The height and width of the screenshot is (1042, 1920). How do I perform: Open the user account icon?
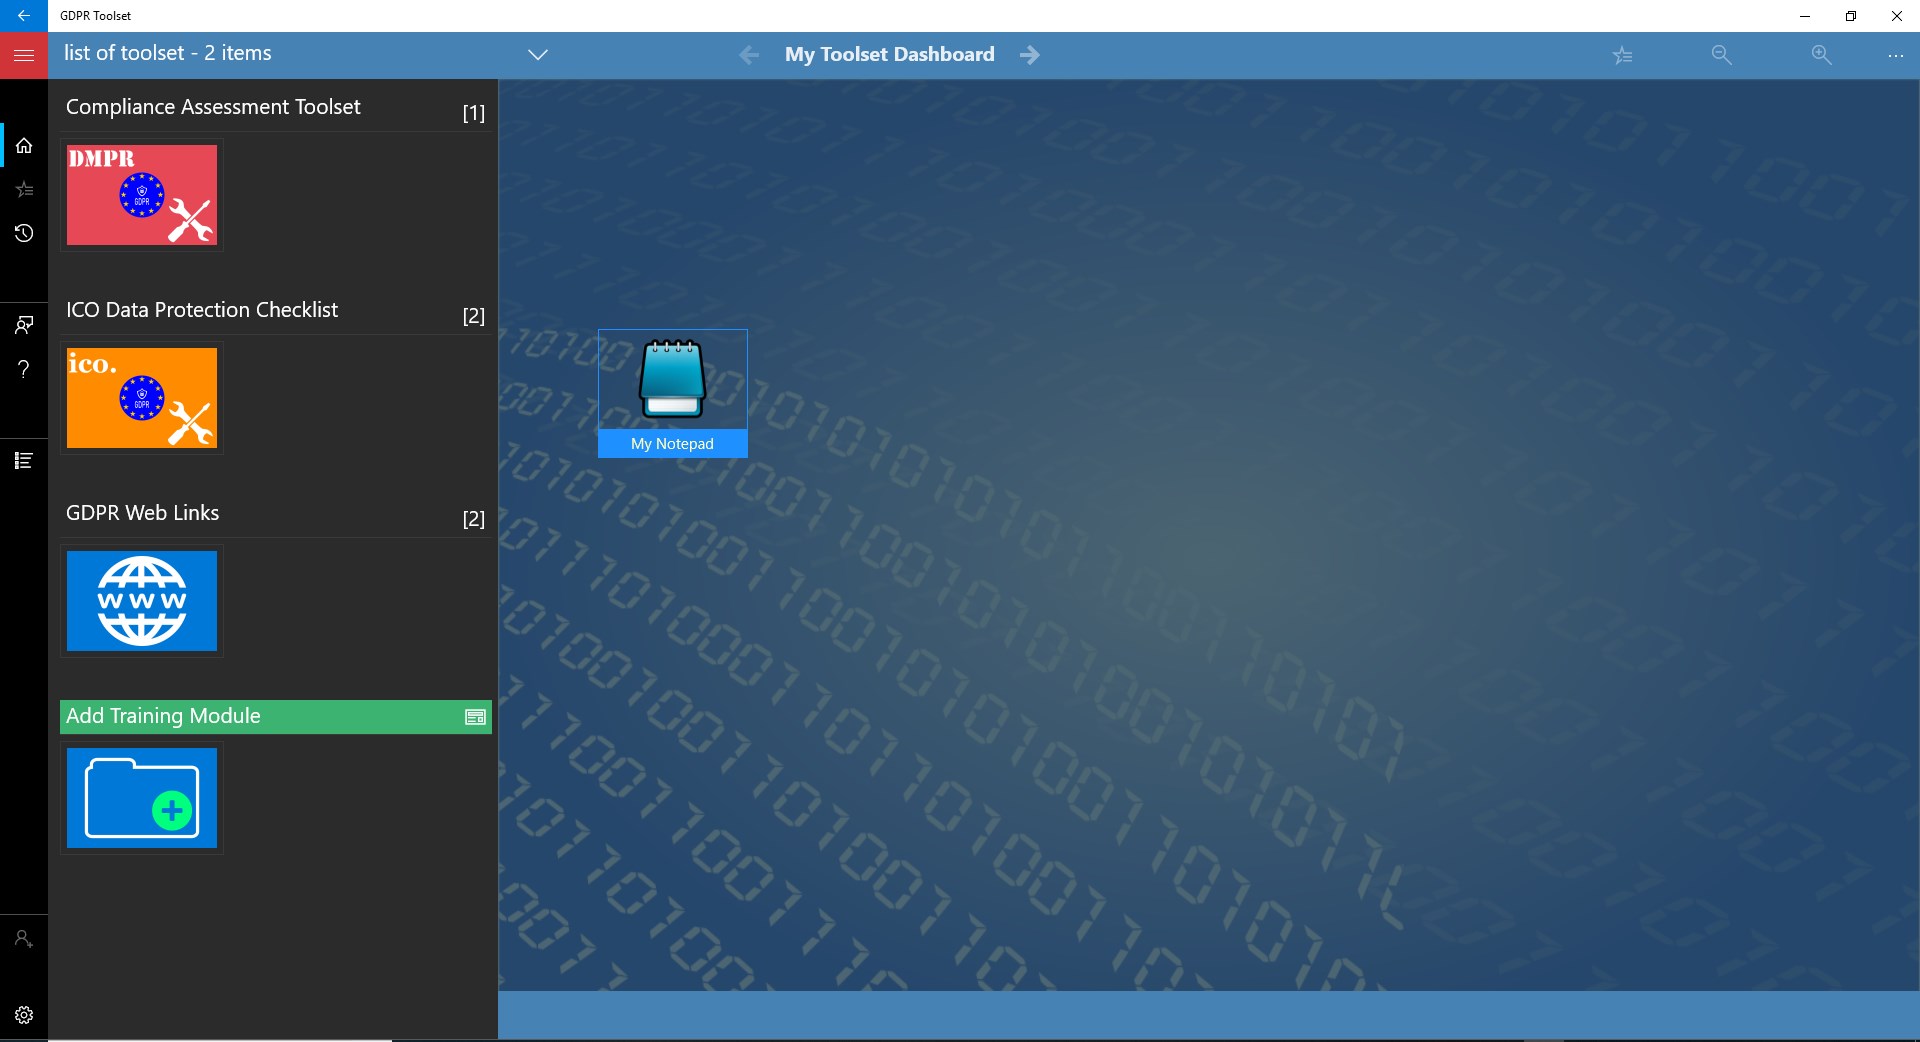point(24,939)
